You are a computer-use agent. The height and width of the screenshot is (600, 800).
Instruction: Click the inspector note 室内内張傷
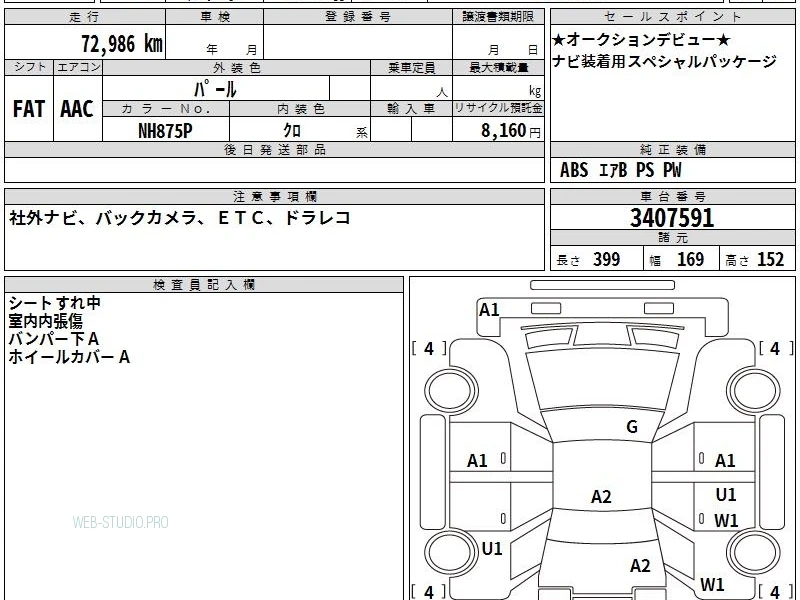(45, 321)
